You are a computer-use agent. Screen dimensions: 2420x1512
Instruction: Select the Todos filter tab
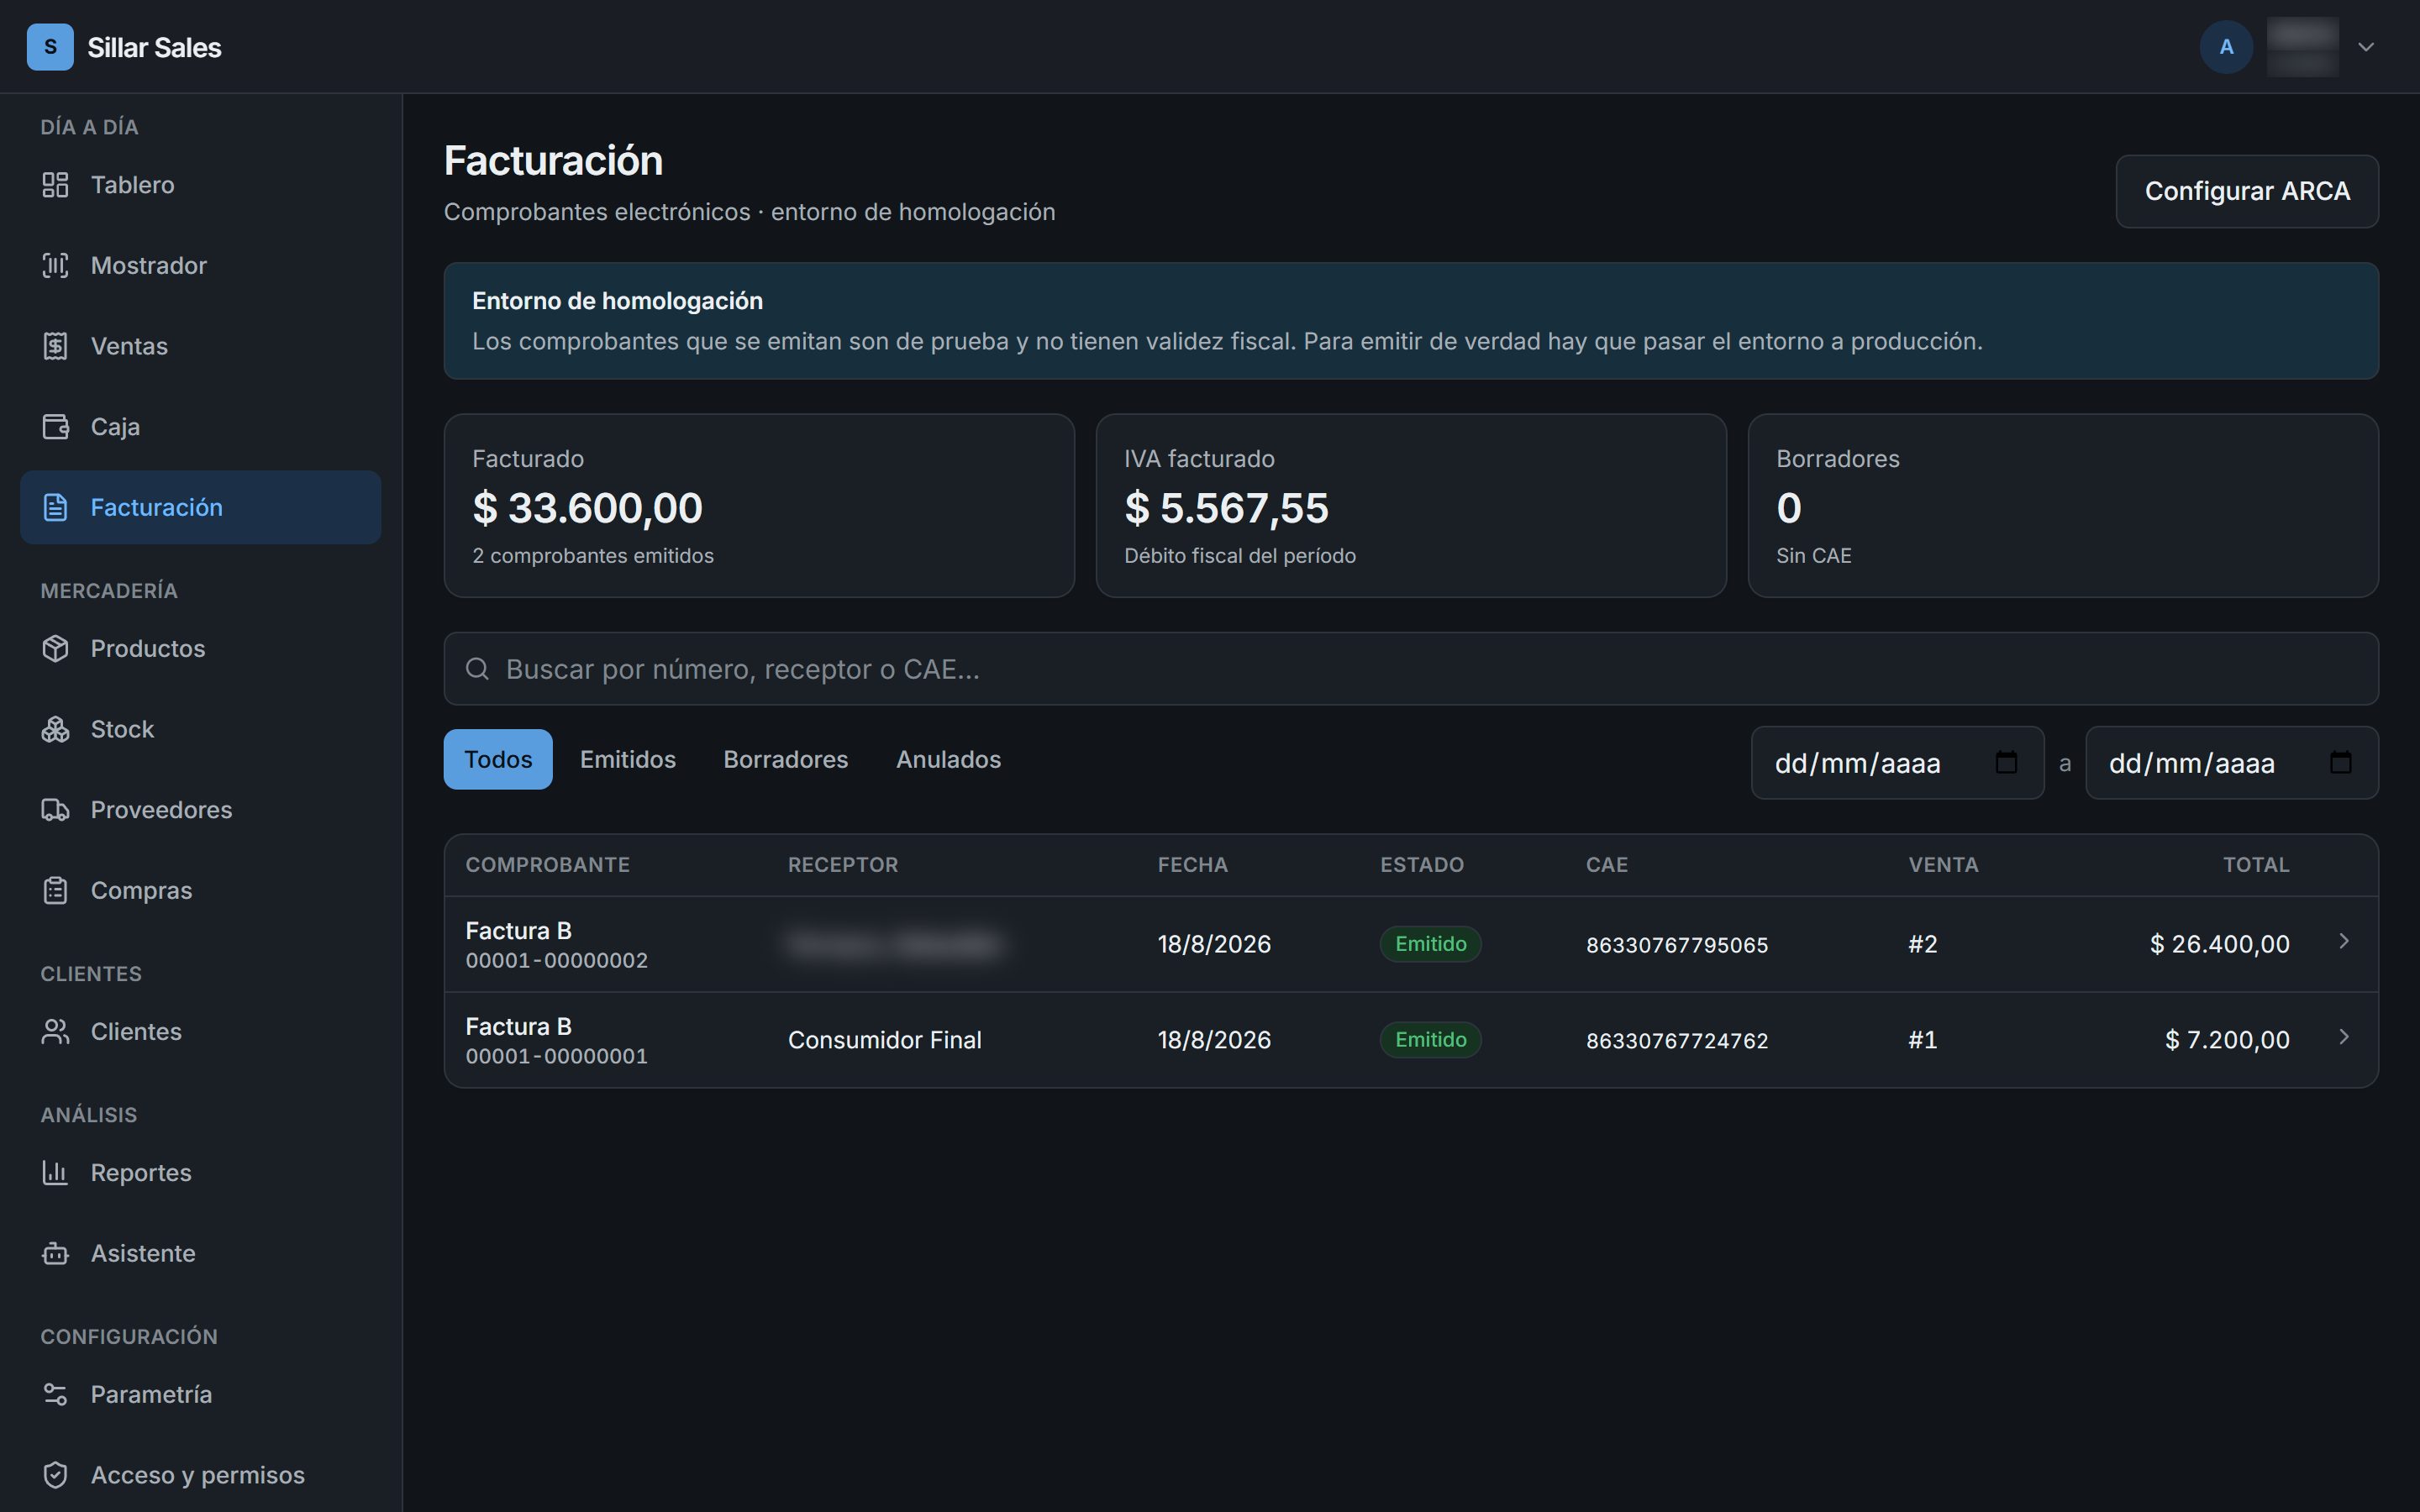pyautogui.click(x=498, y=759)
